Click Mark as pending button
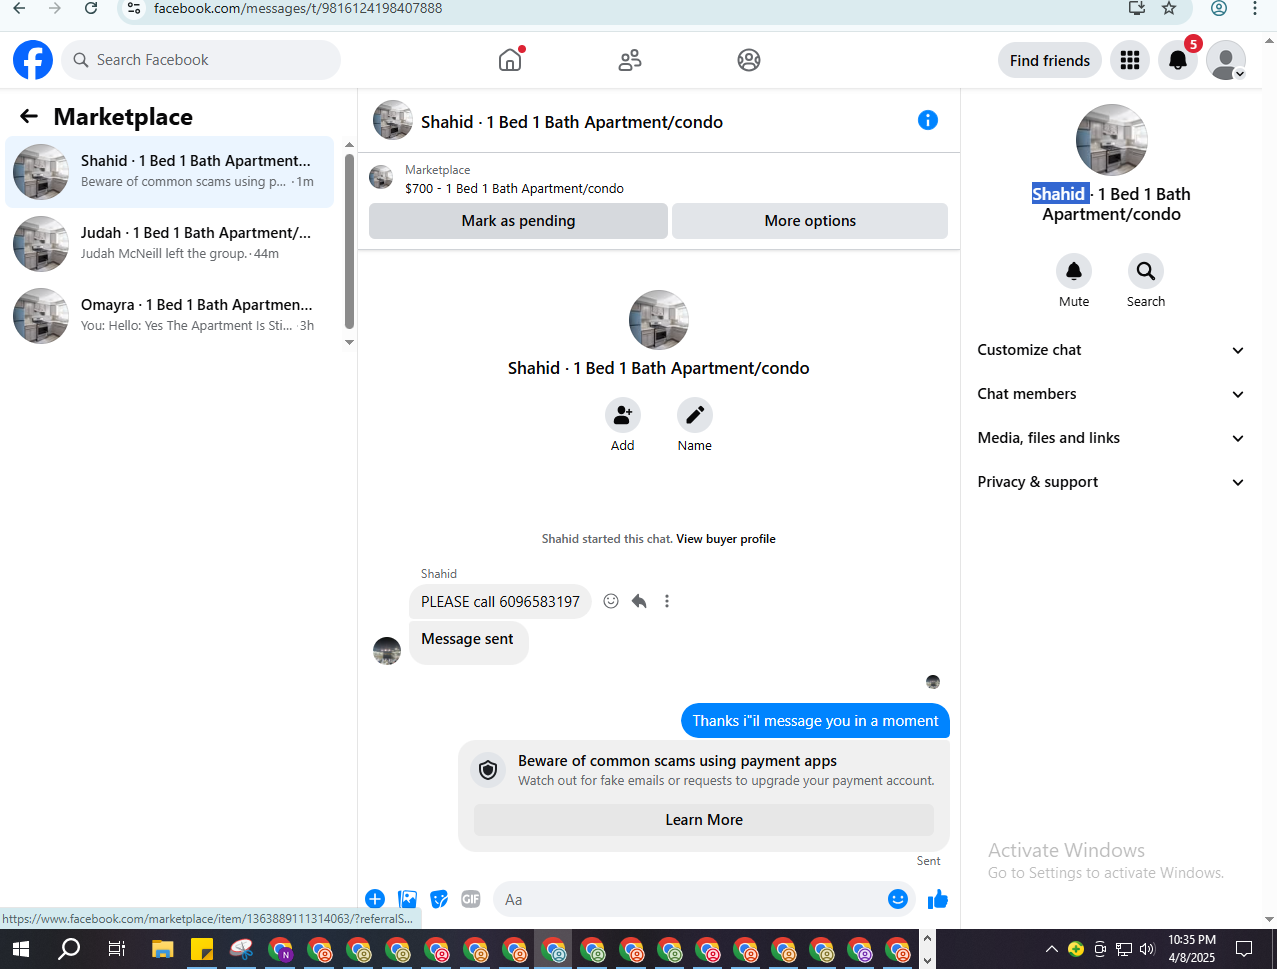The image size is (1277, 969). 518,221
